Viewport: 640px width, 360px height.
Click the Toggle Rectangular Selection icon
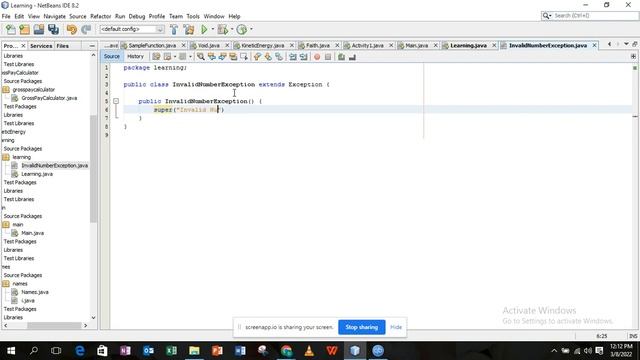click(x=244, y=57)
